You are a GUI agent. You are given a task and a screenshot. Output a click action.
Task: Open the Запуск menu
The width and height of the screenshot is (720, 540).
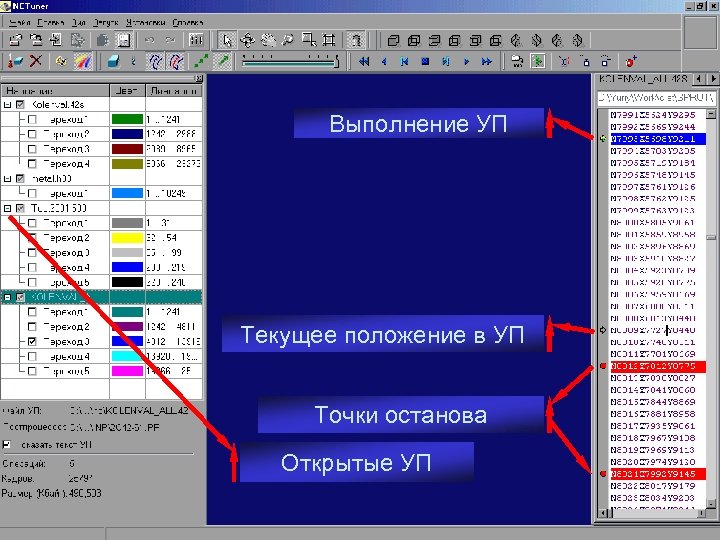coord(106,22)
